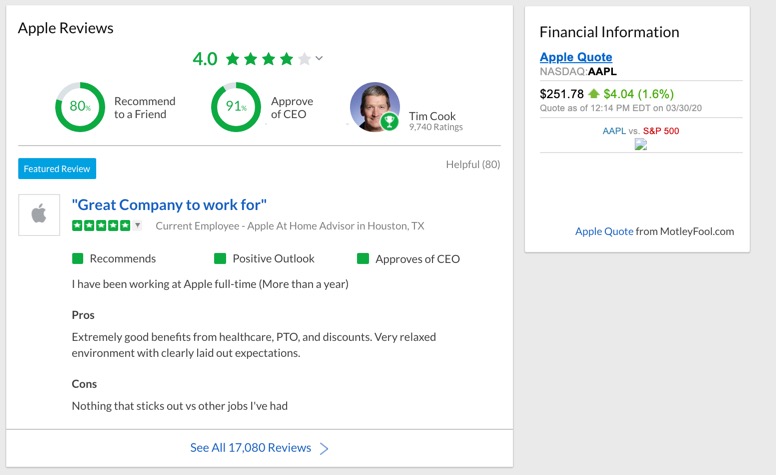Click the green price-up arrow icon
Viewport: 776px width, 475px height.
(594, 94)
